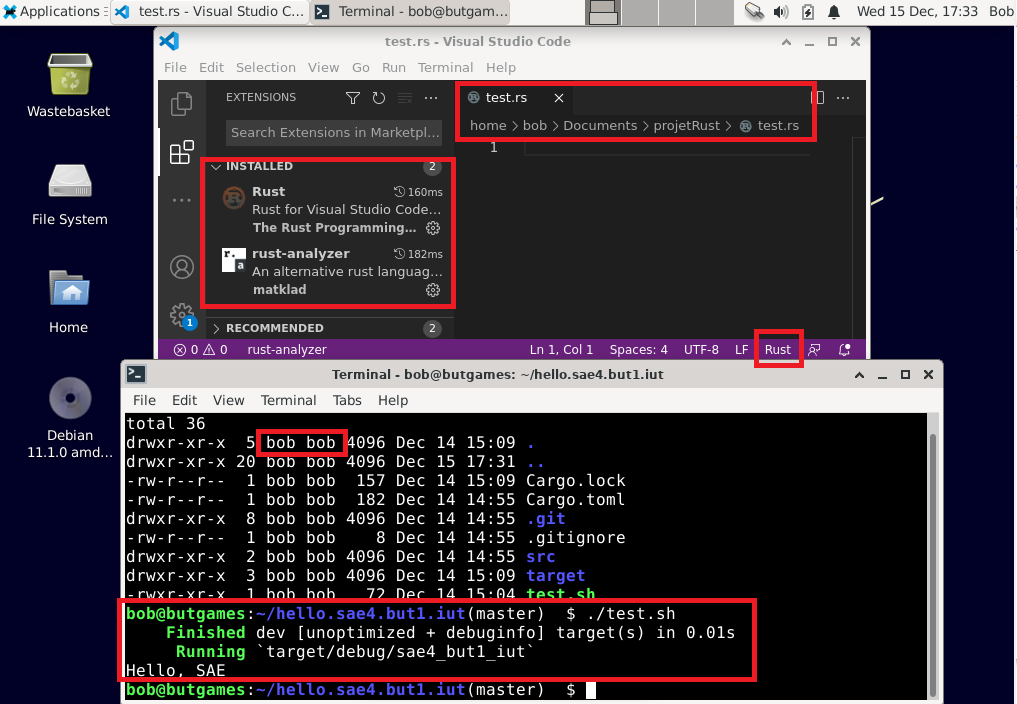Click the projetRust breadcrumb segment
Image resolution: width=1017 pixels, height=704 pixels.
pos(686,126)
